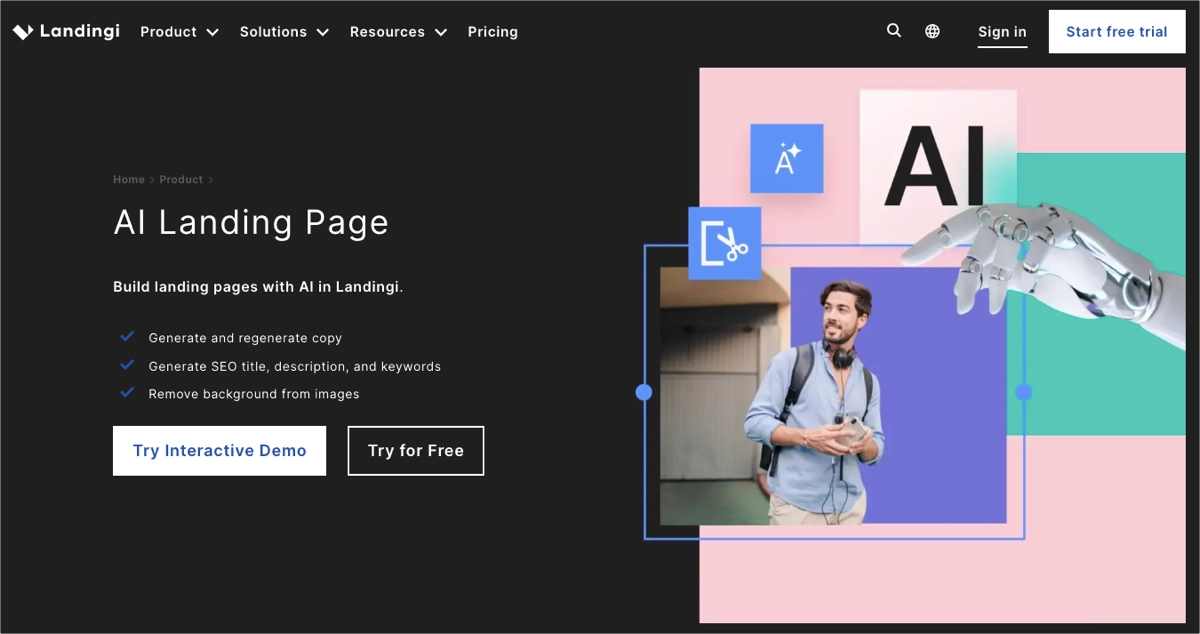Click the Try for Free button

415,450
